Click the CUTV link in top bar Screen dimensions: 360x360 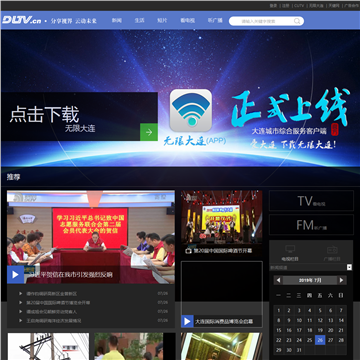(299, 6)
